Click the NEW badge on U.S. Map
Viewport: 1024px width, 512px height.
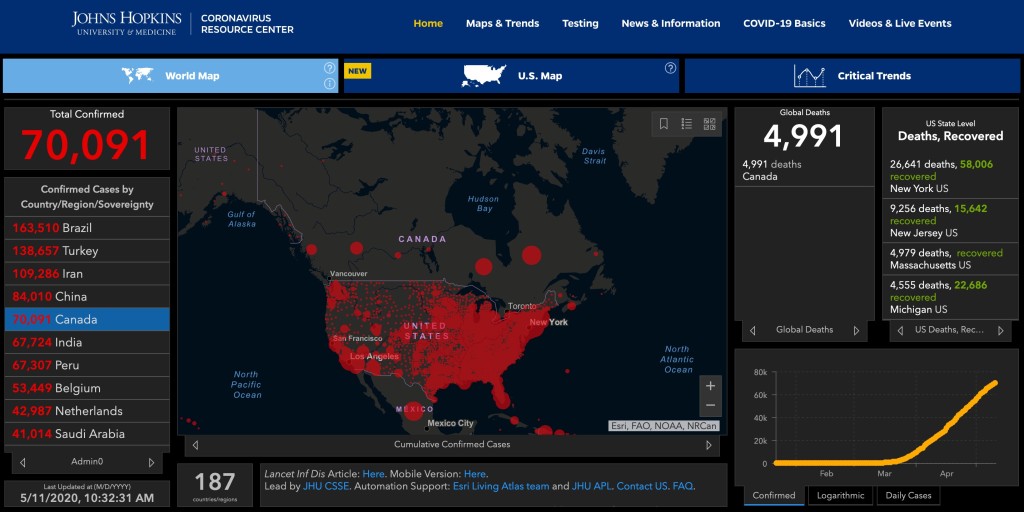coord(357,71)
